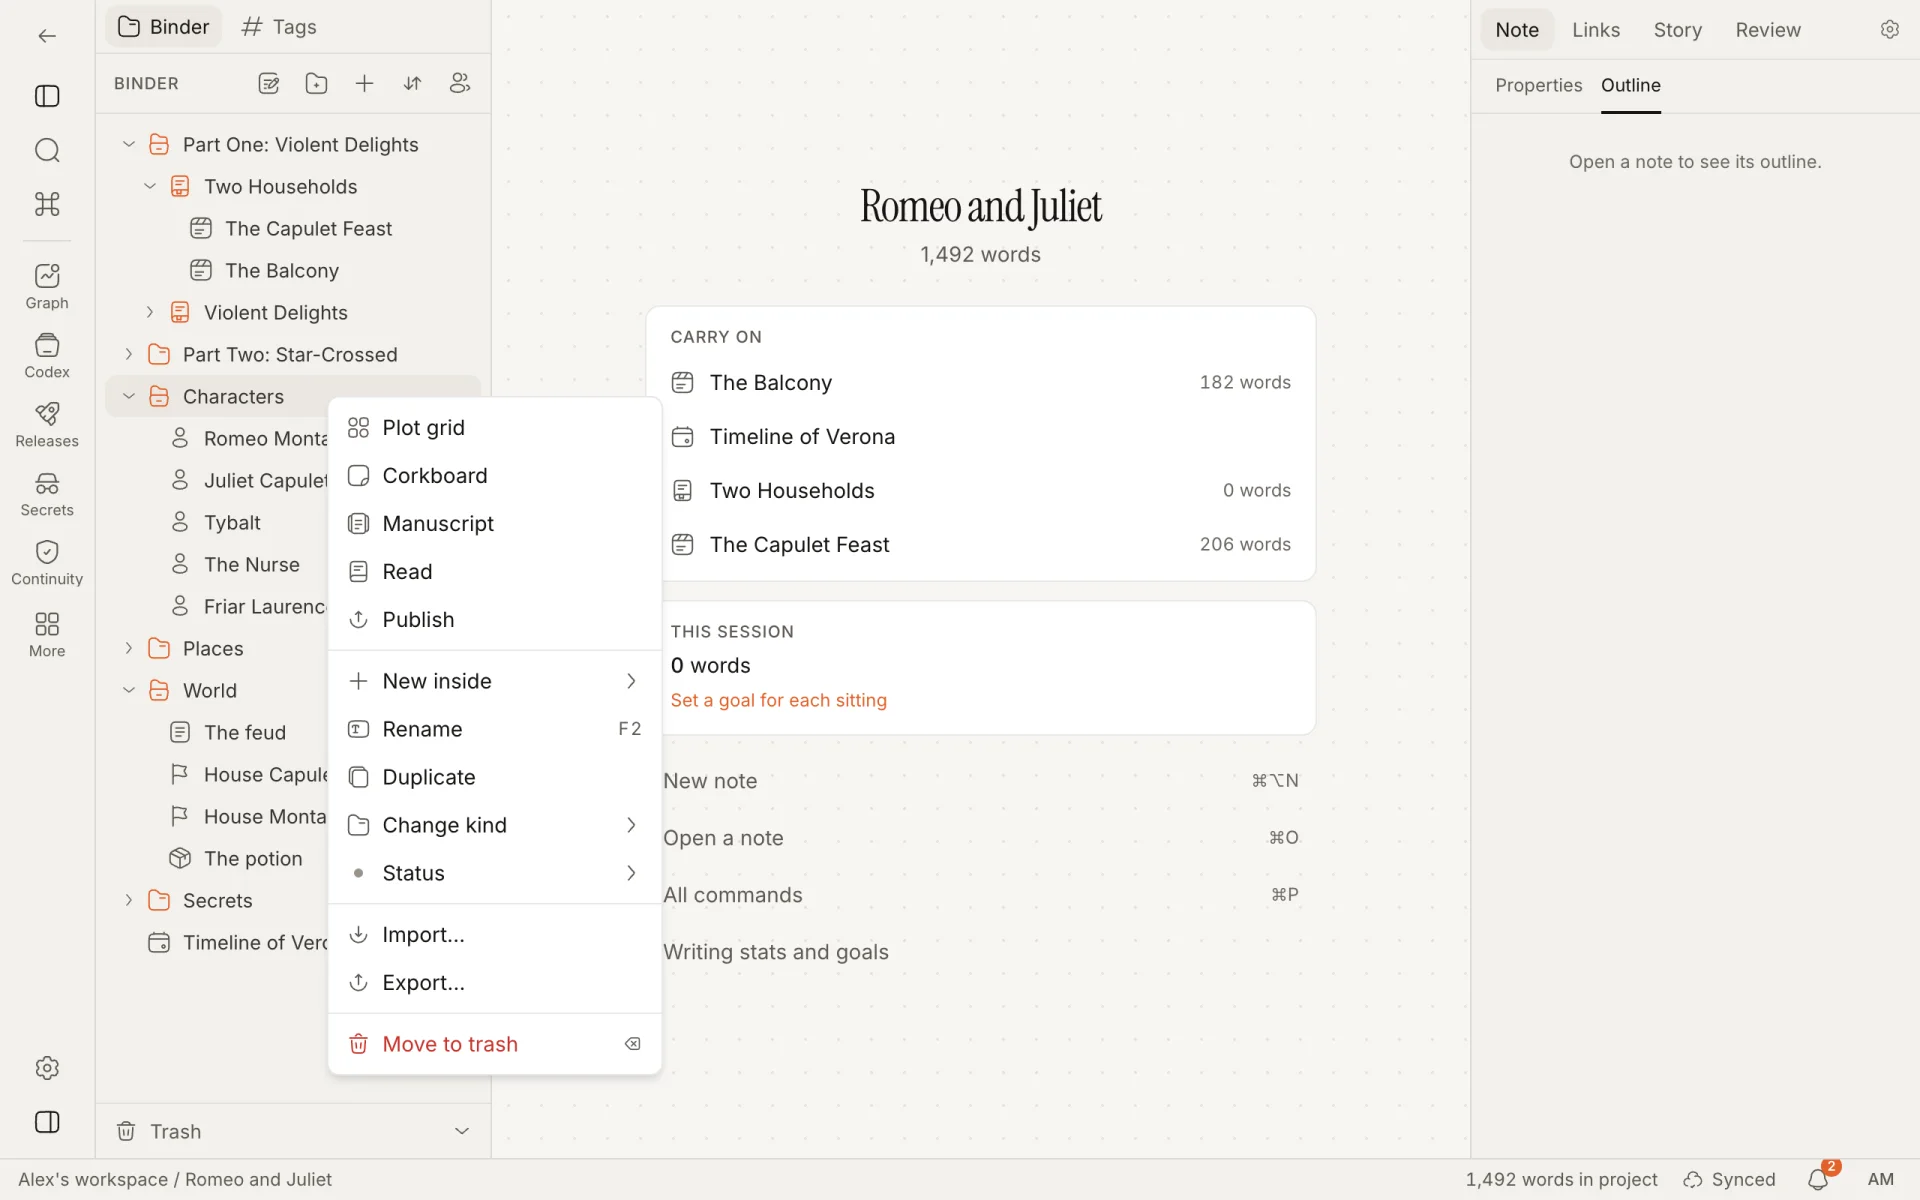The image size is (1920, 1200).
Task: Open the Secrets section
Action: [x=47, y=494]
